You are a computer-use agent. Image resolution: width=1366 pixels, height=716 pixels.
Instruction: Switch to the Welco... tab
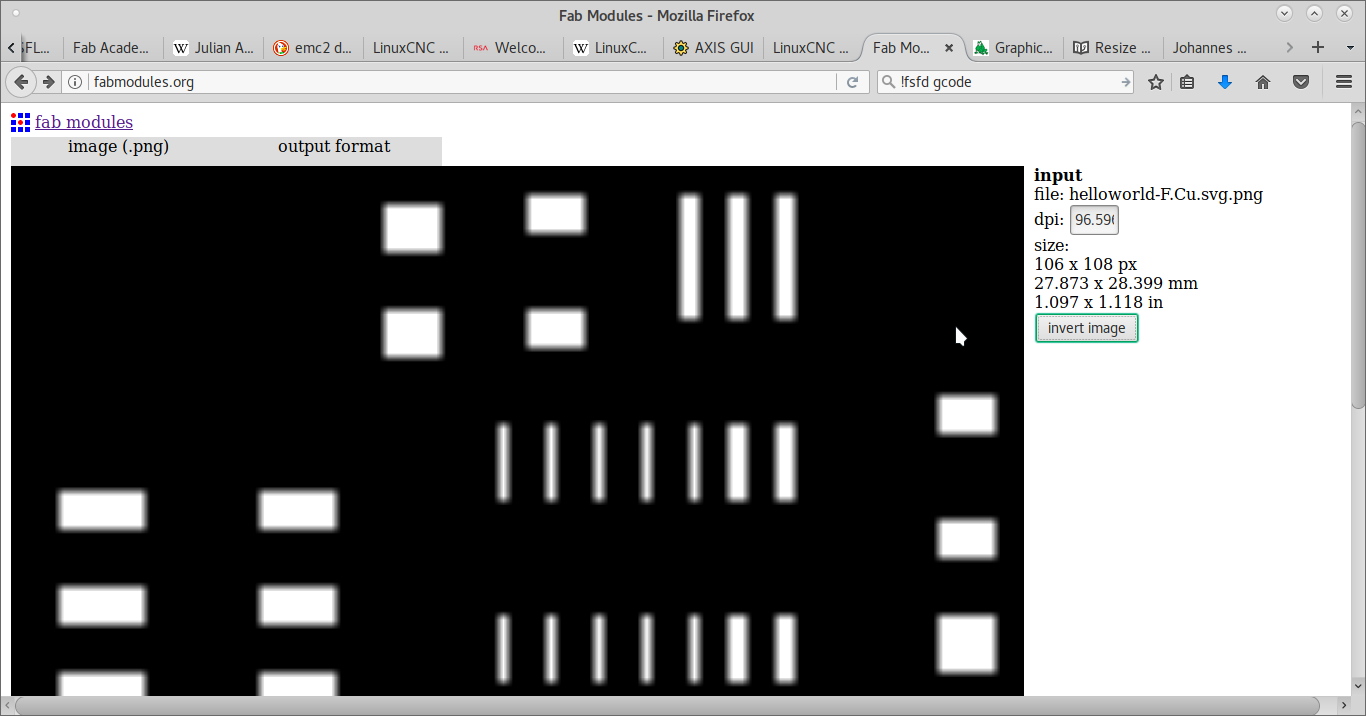pos(513,47)
